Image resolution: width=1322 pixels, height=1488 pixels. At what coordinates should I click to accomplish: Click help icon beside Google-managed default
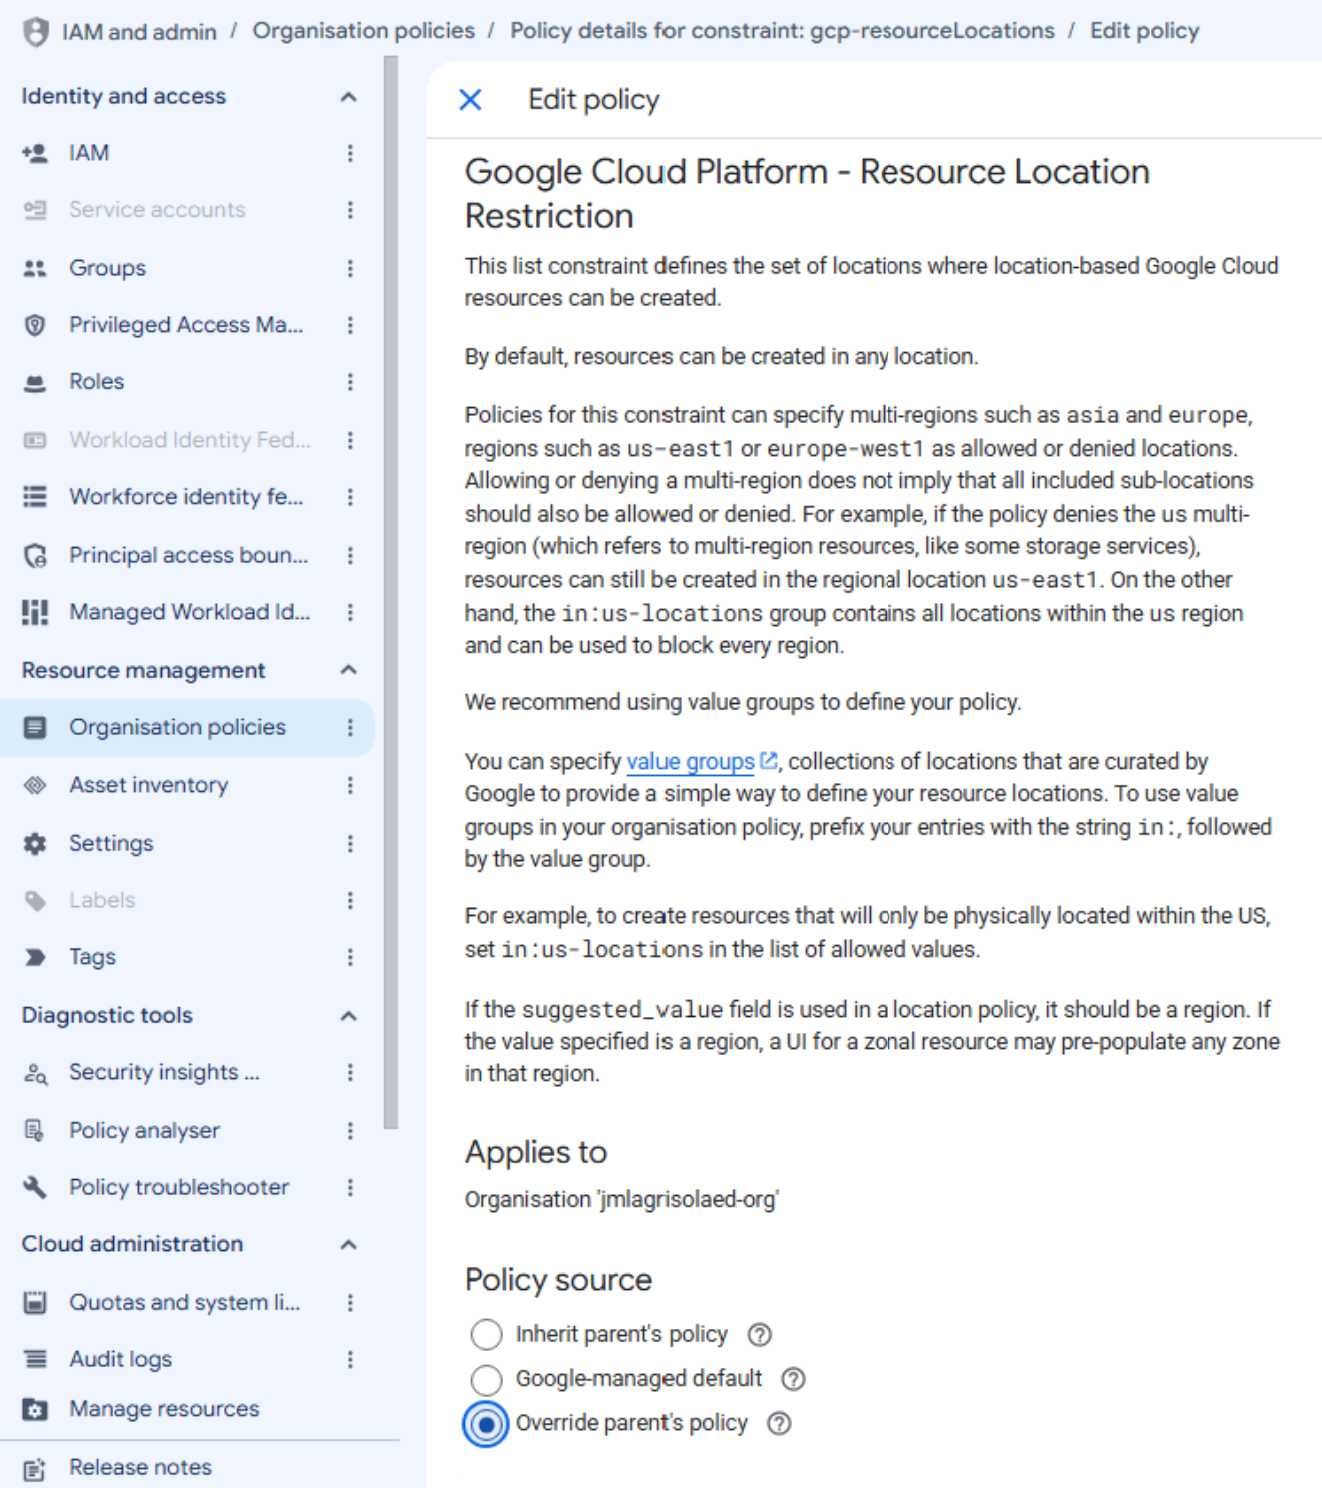coord(793,1379)
